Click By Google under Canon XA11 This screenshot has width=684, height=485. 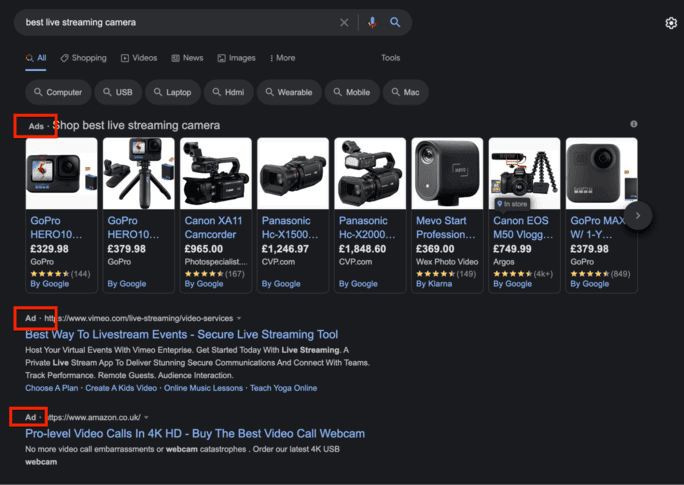click(204, 284)
